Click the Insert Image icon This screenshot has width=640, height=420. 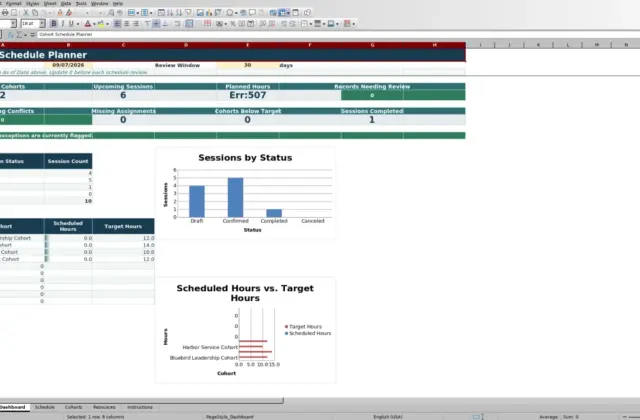pyautogui.click(x=200, y=13)
